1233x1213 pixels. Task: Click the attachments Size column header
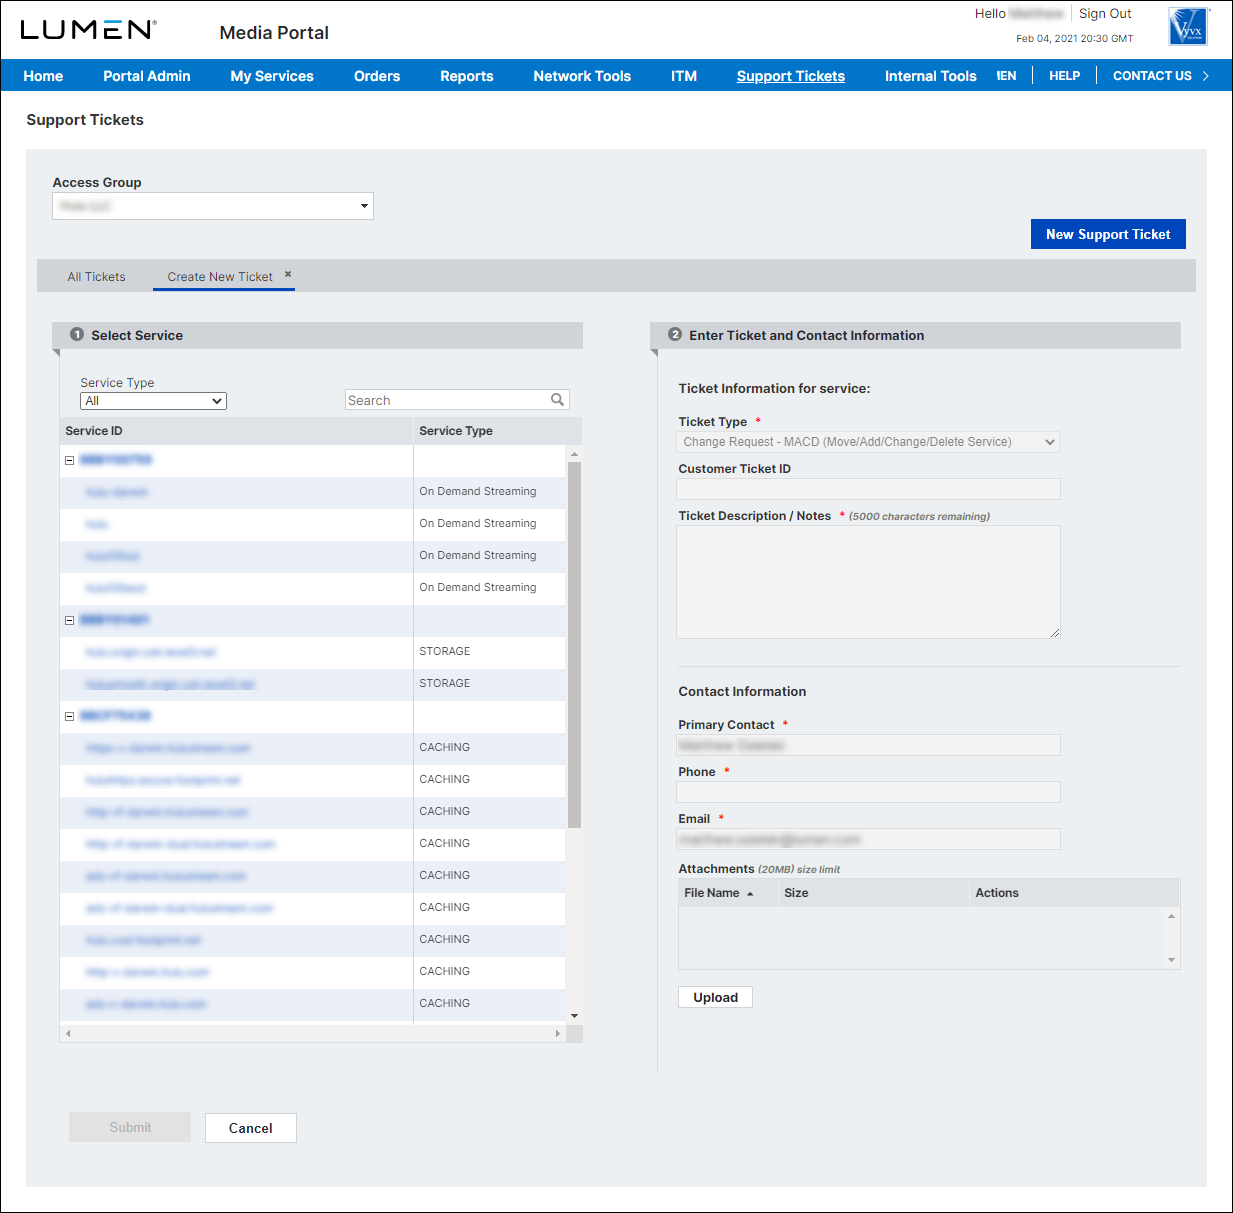pyautogui.click(x=874, y=893)
